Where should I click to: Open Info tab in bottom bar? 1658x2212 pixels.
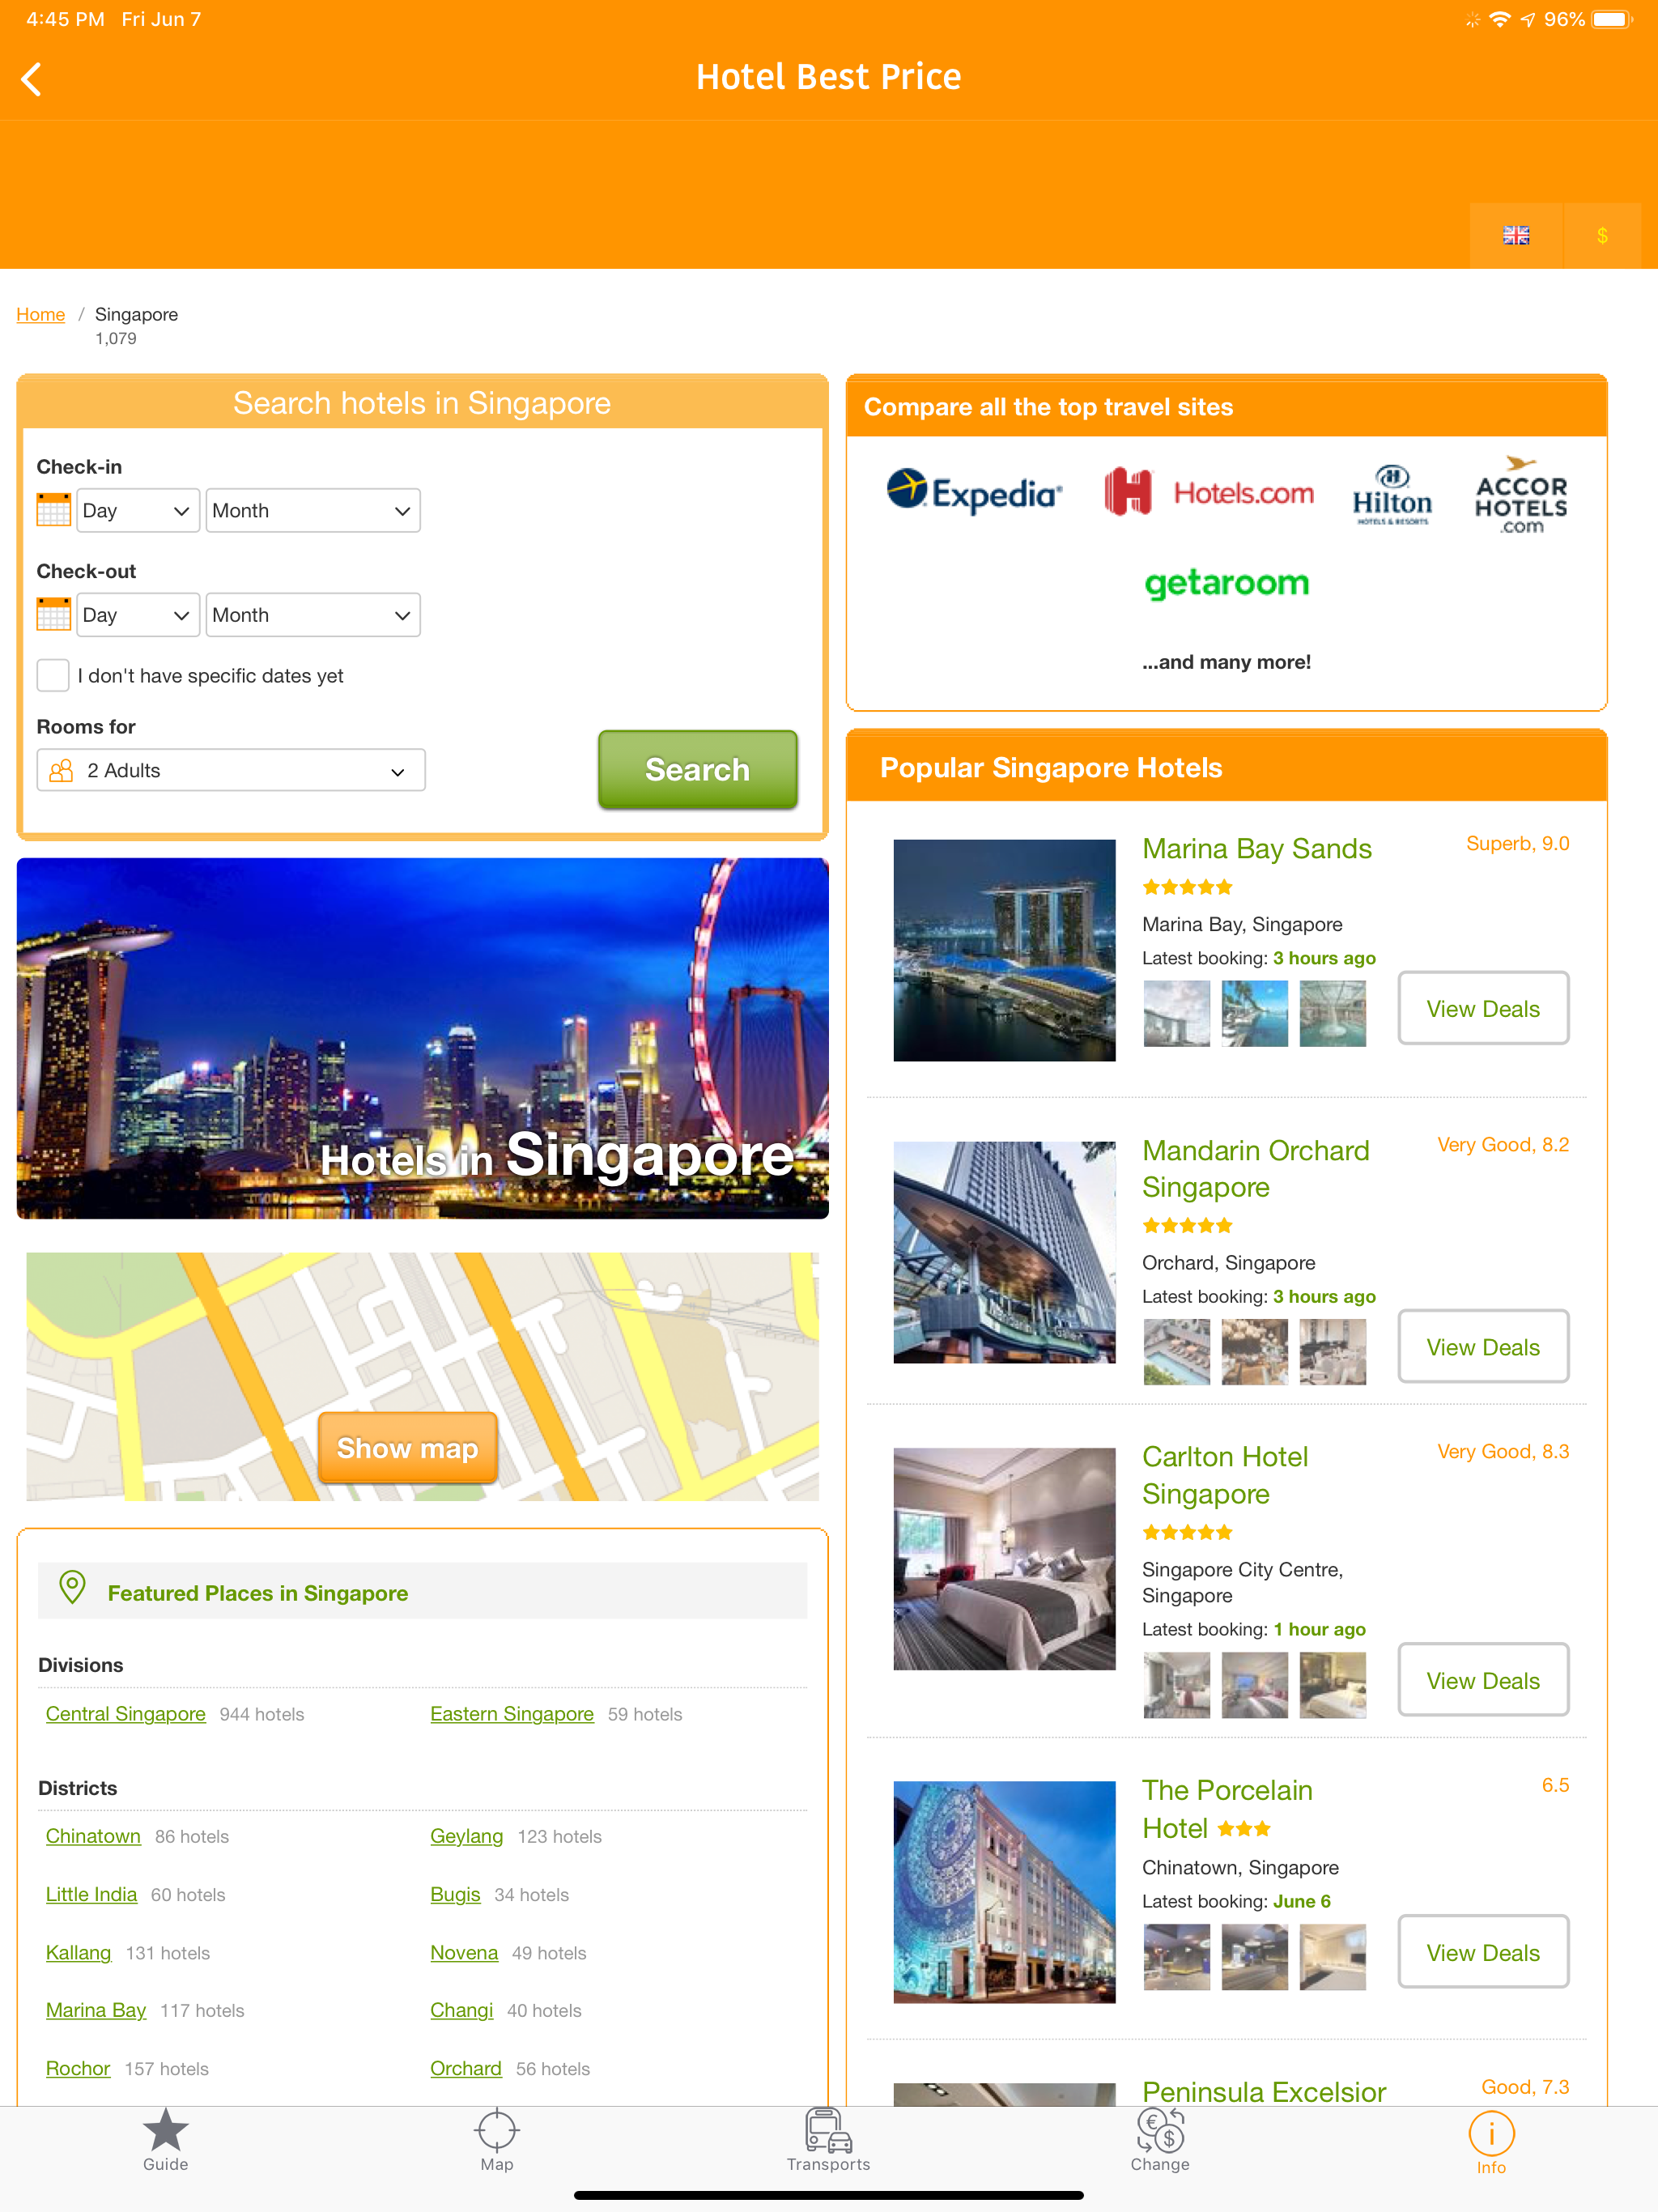pos(1491,2143)
